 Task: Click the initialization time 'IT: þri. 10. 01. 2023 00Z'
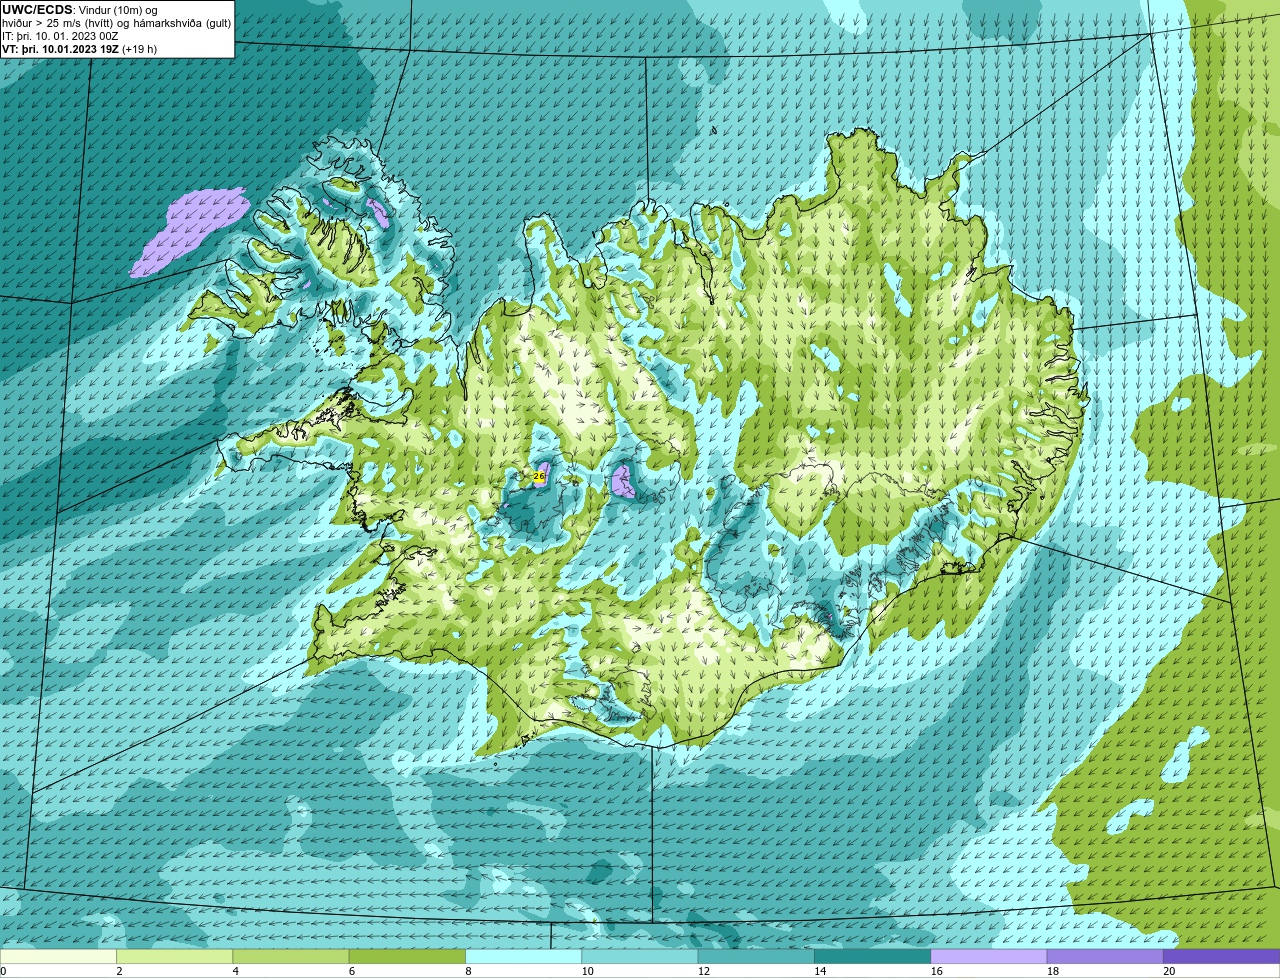click(x=61, y=36)
